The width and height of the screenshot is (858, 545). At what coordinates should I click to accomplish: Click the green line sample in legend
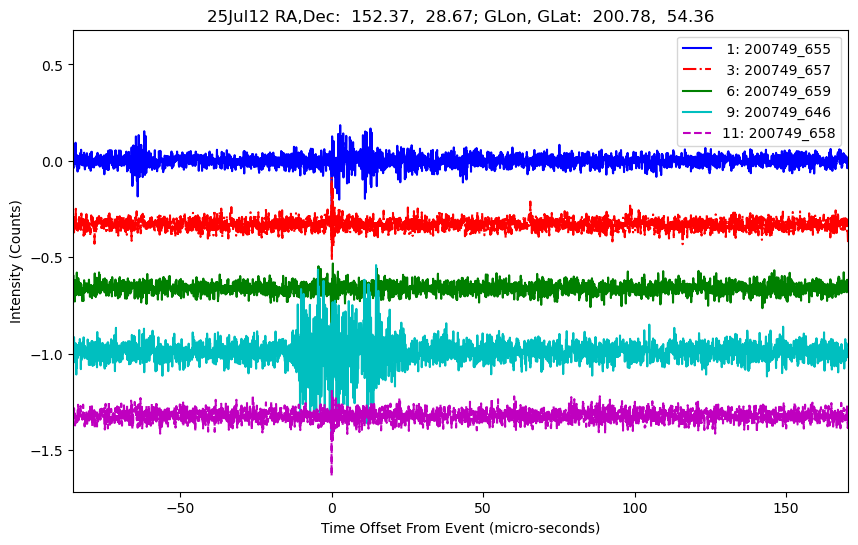pyautogui.click(x=697, y=91)
